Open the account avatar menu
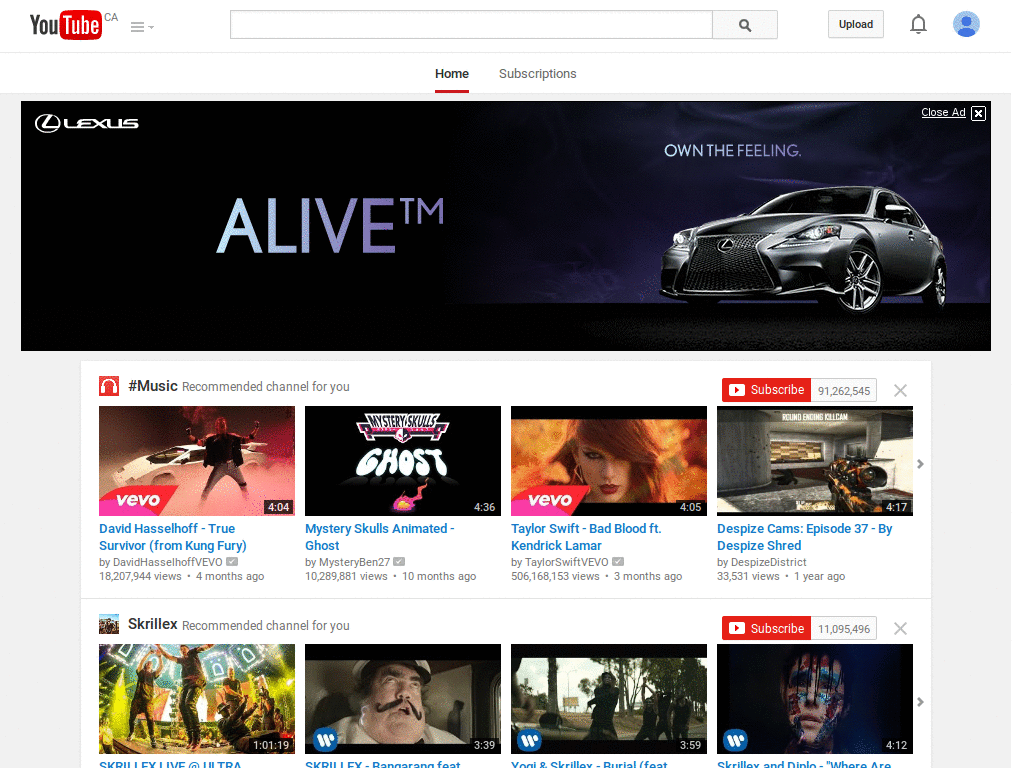The image size is (1024, 768). point(966,24)
